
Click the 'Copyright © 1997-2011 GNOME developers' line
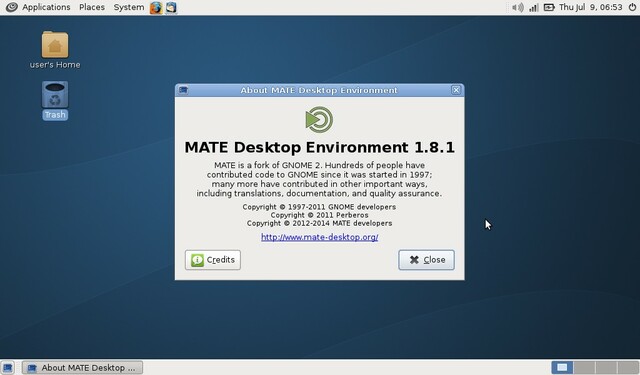pyautogui.click(x=319, y=207)
